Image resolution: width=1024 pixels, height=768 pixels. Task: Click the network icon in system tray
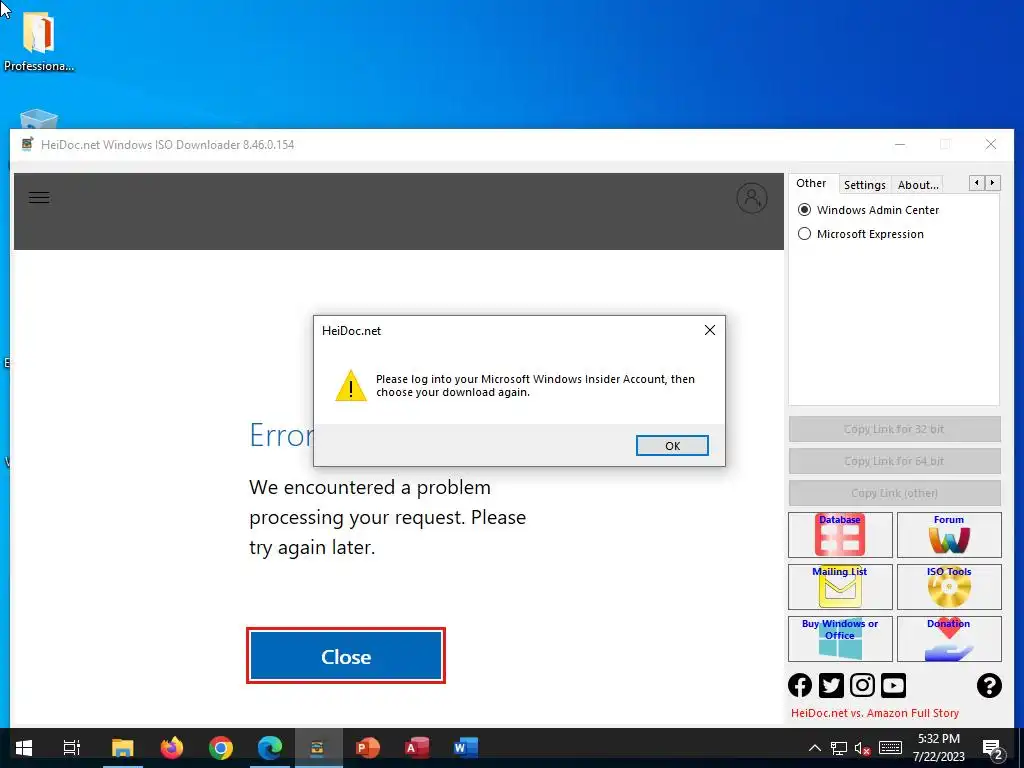(839, 748)
